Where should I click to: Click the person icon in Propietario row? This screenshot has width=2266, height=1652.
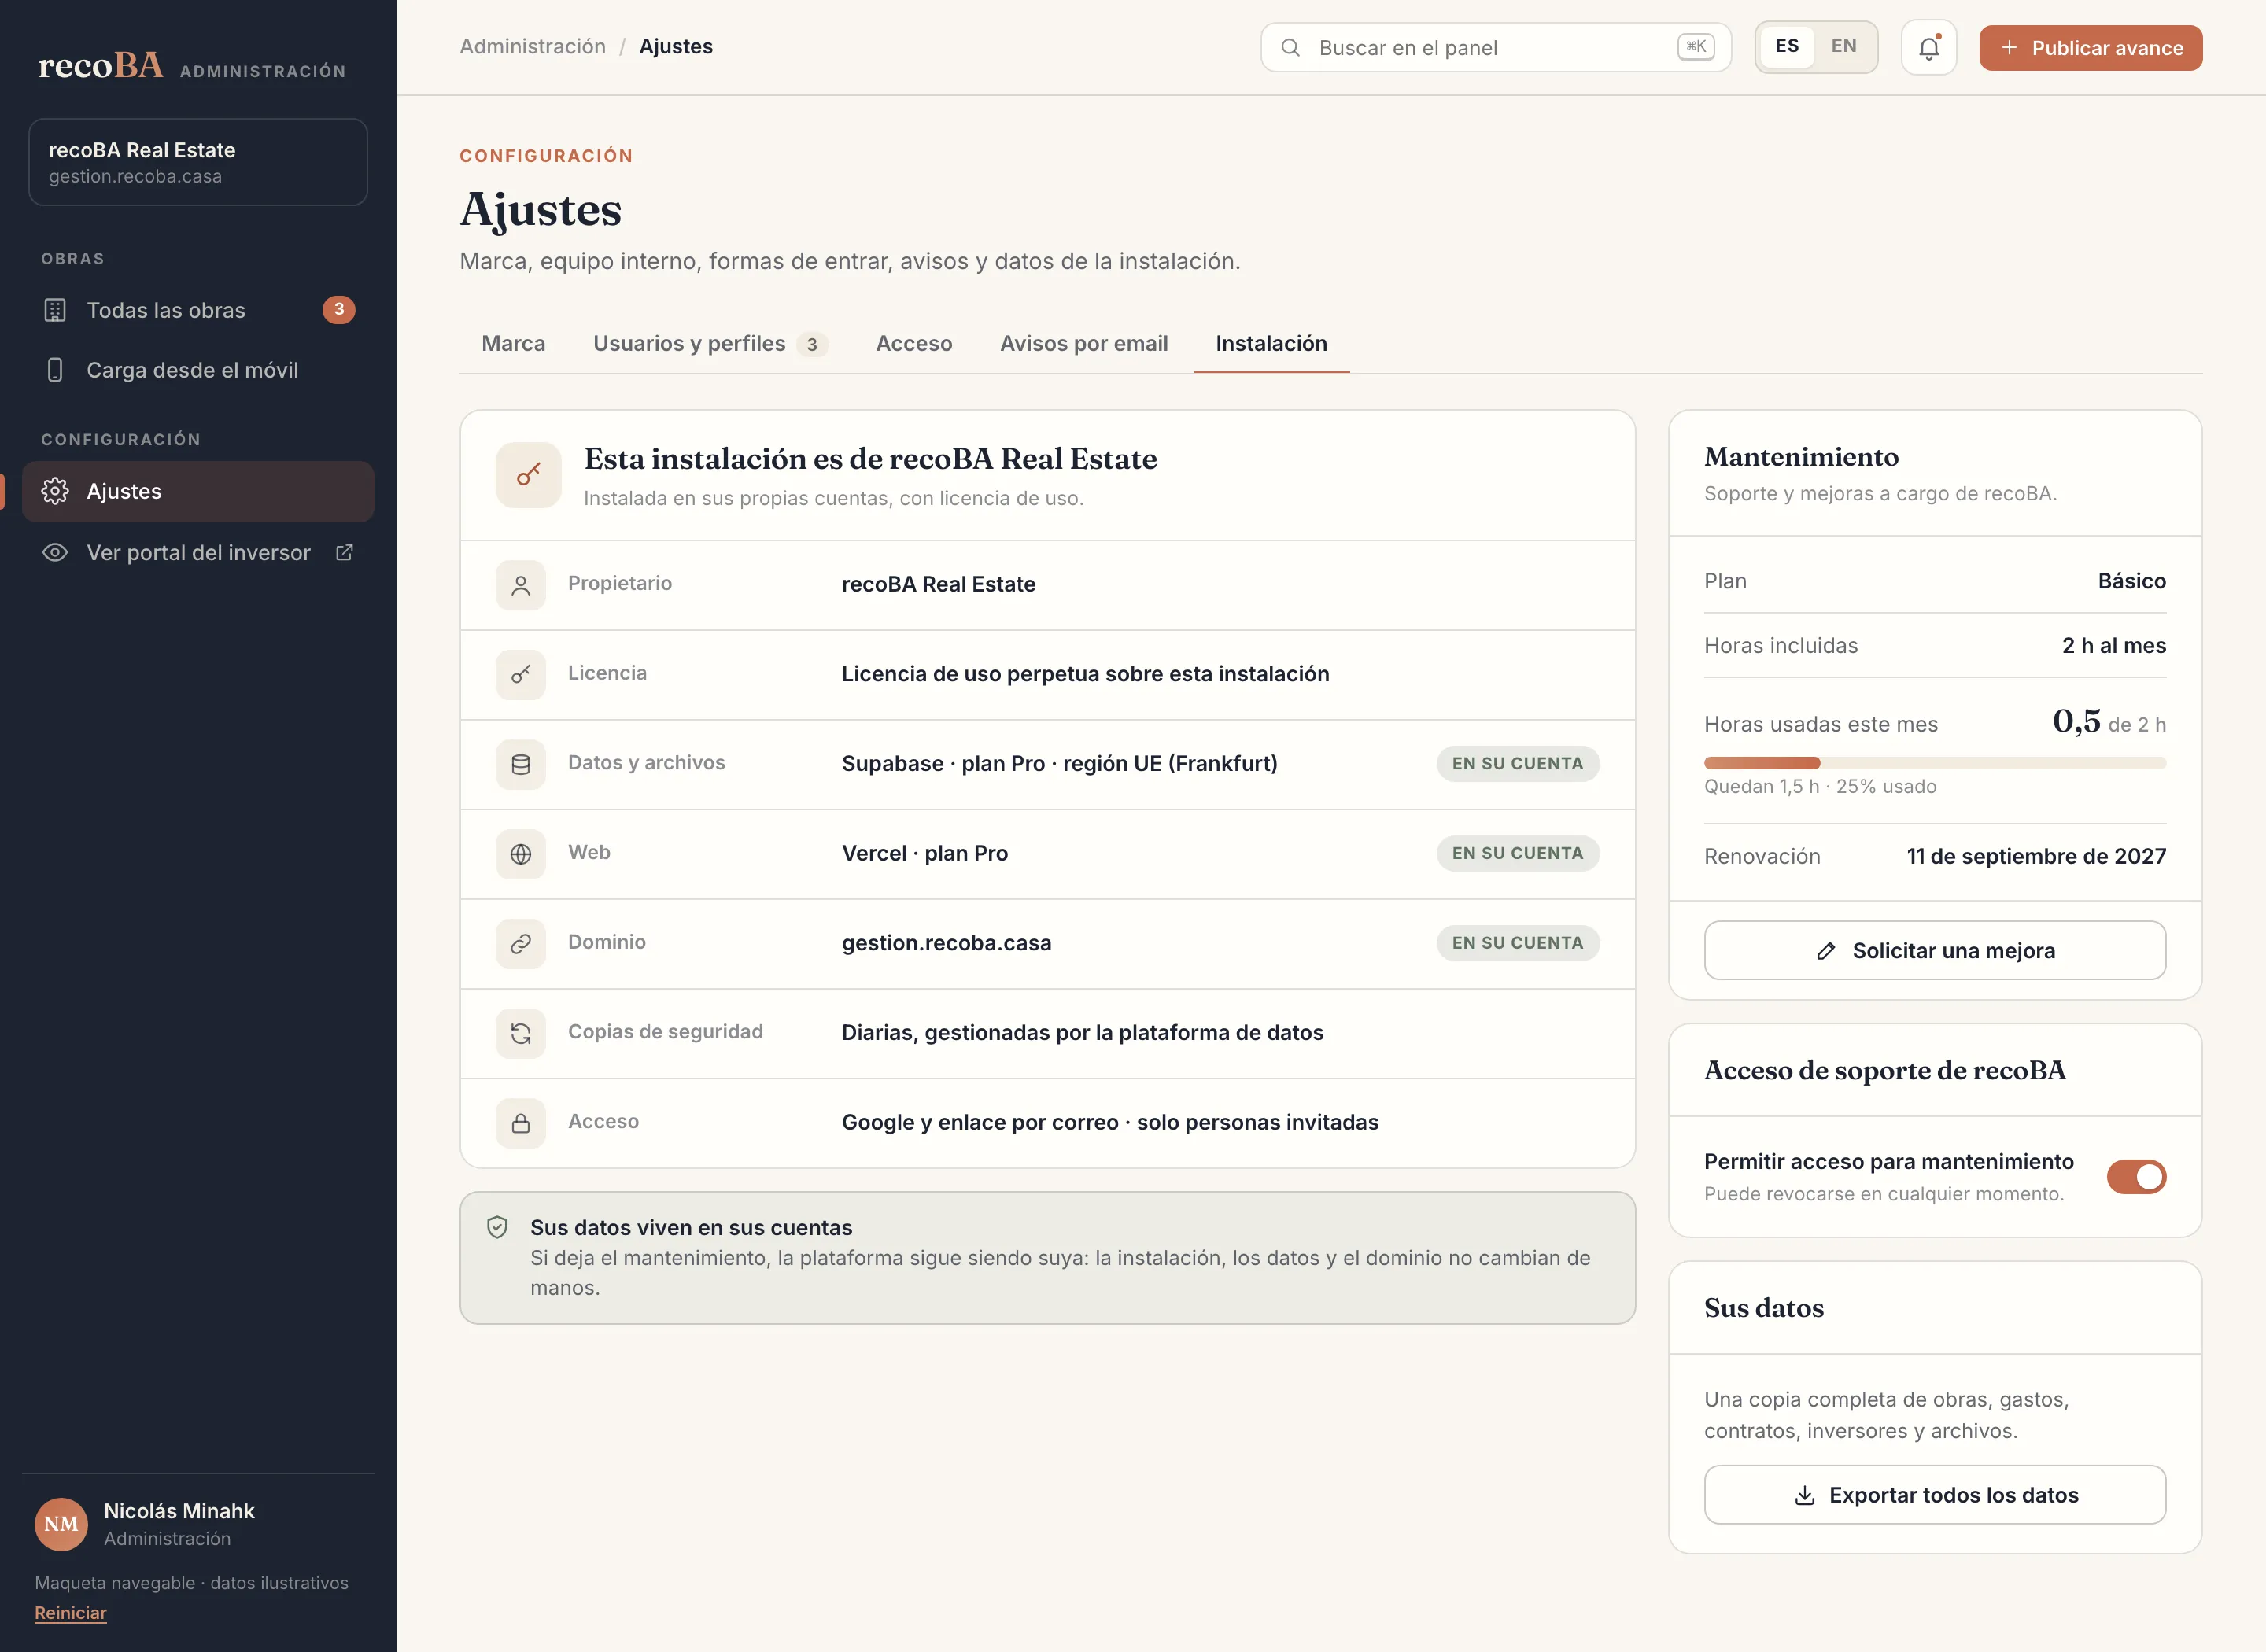click(521, 585)
